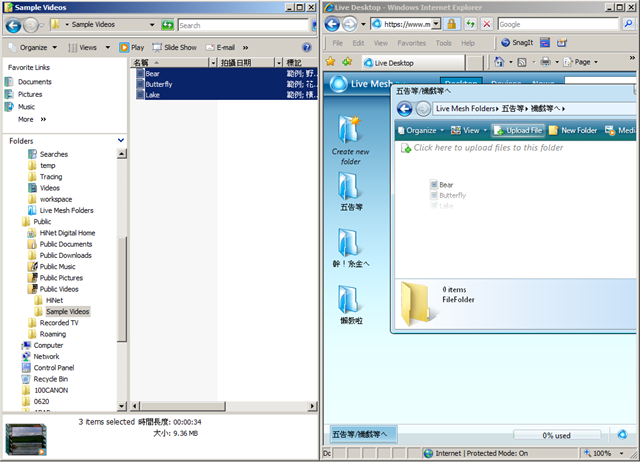Screen dimensions: 640x462
Task: Open File menu in Internet Explorer
Action: (x=338, y=43)
